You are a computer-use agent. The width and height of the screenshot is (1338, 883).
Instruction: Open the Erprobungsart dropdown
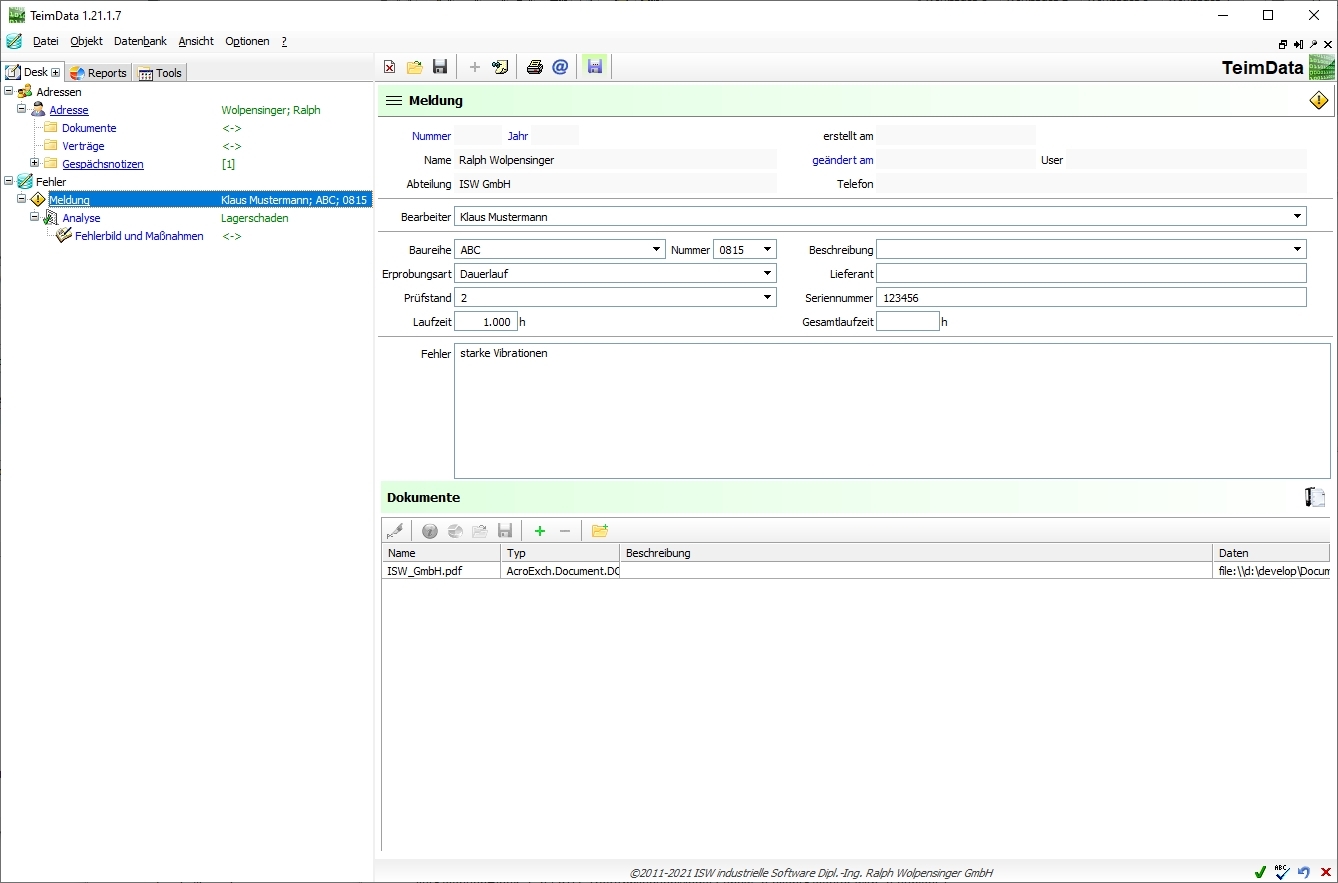coord(767,273)
